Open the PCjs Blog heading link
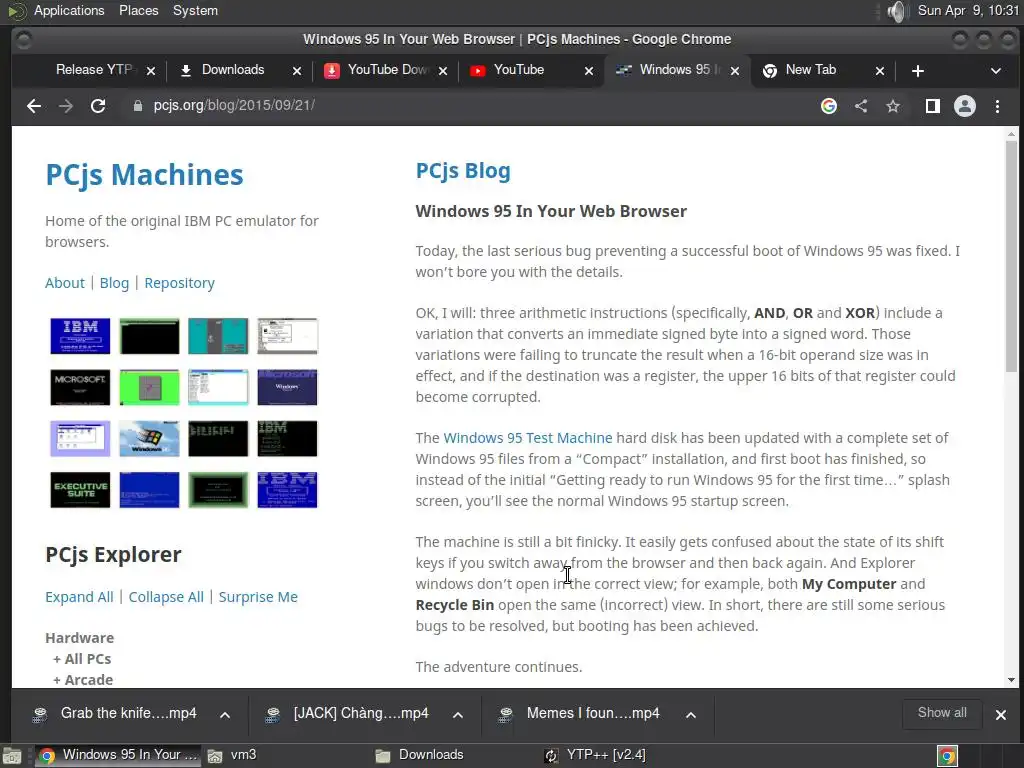Image resolution: width=1024 pixels, height=768 pixels. tap(463, 170)
